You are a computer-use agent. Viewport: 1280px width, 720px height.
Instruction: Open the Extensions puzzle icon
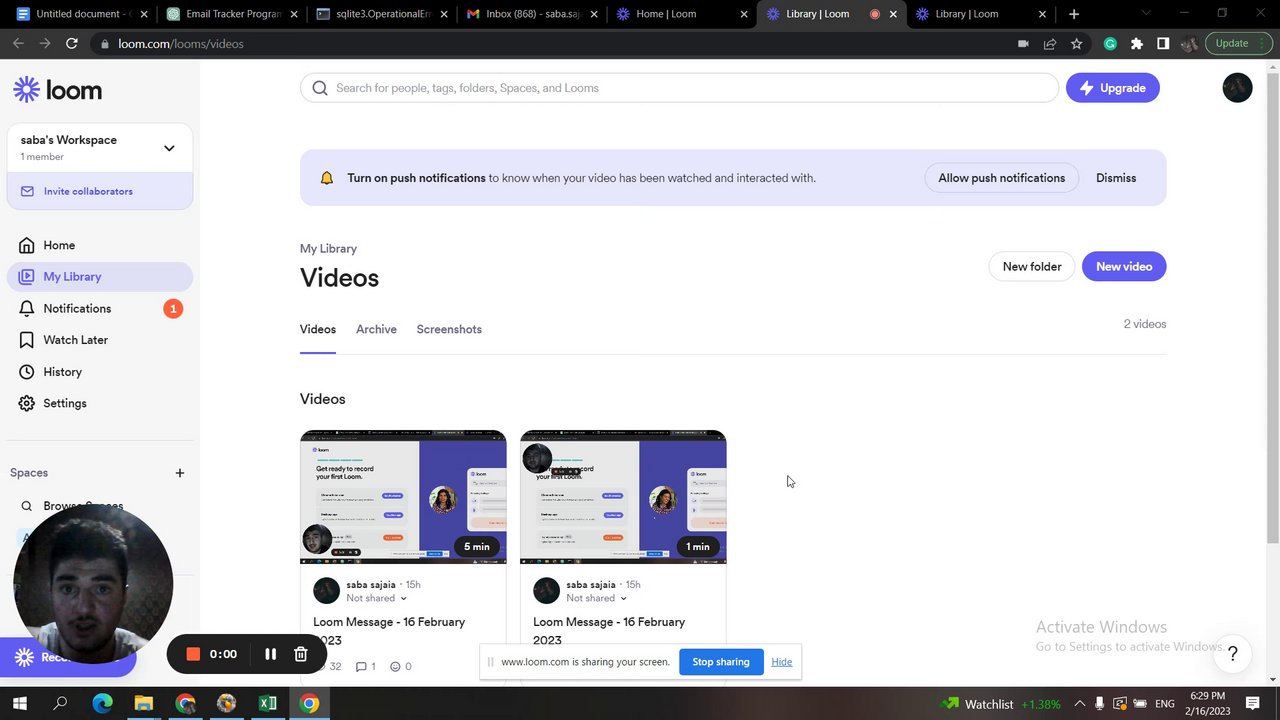pos(1136,44)
